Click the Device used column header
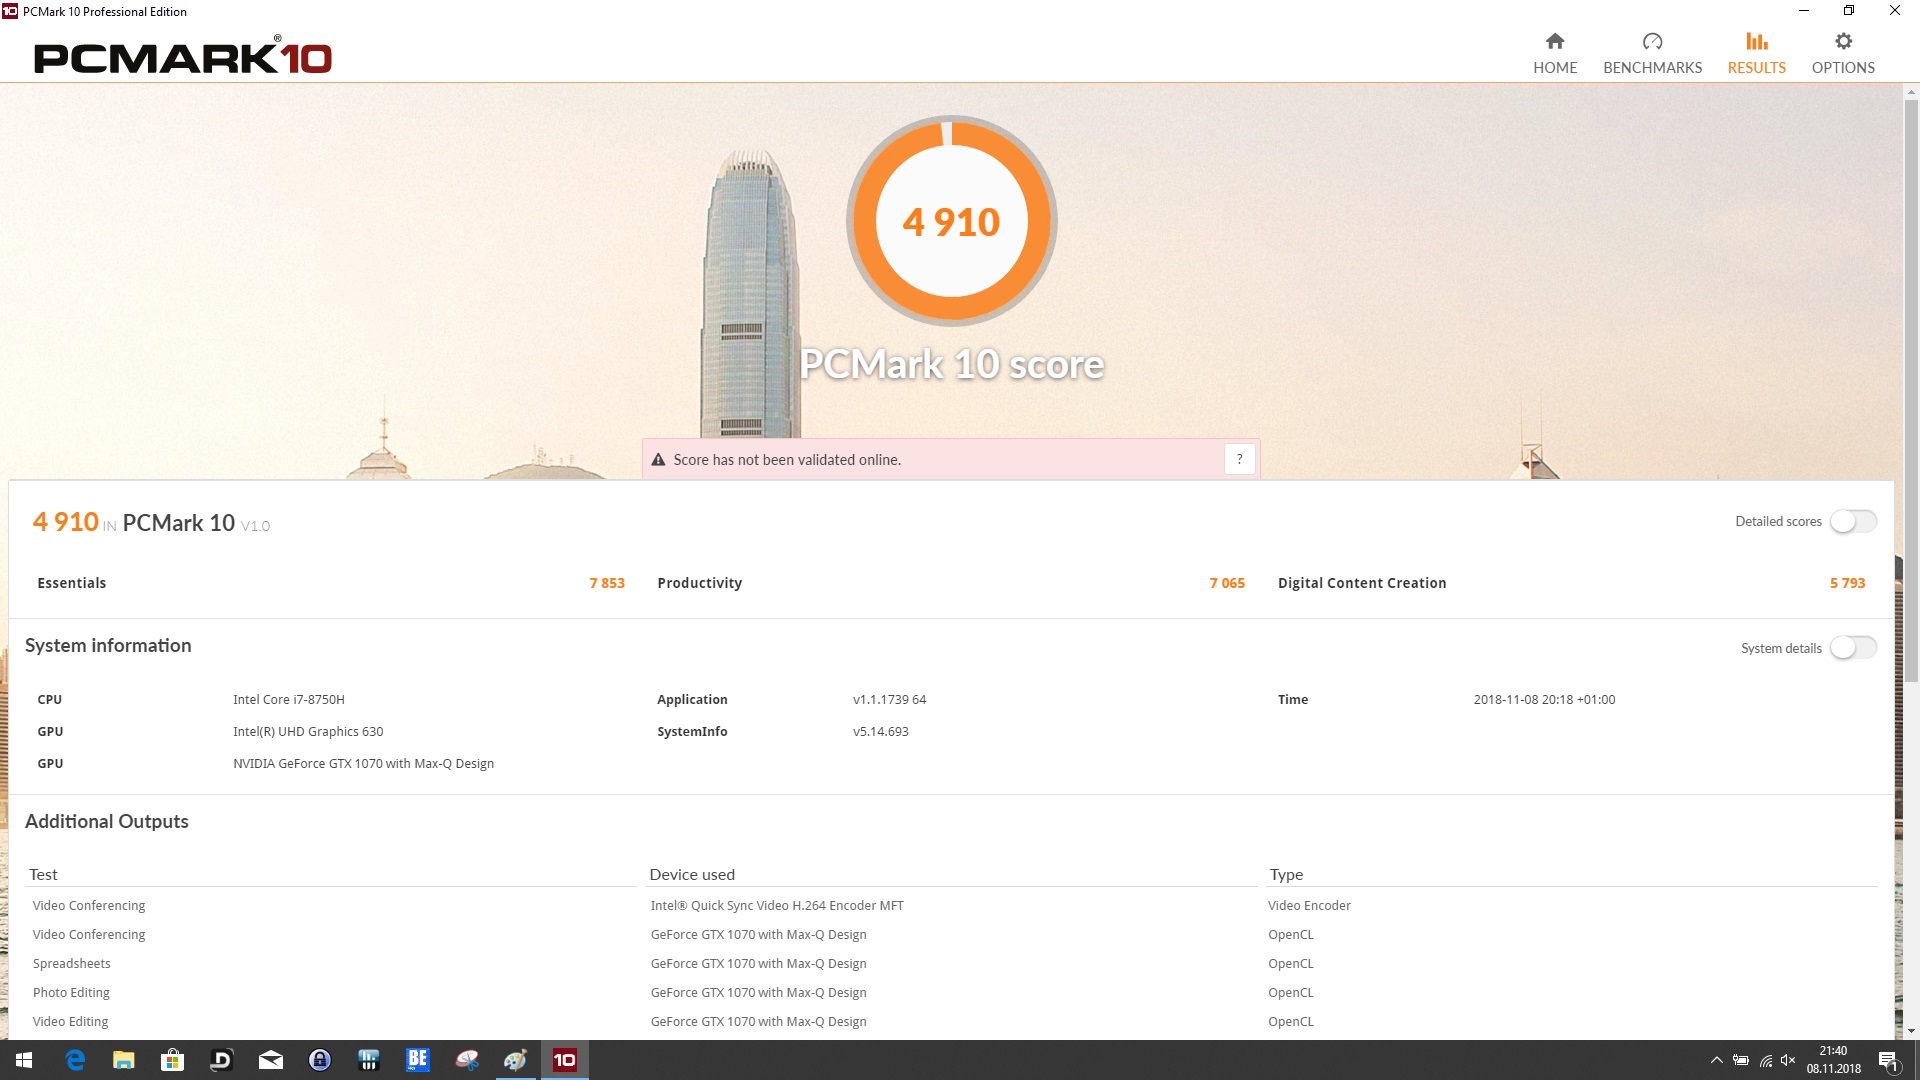Screen dimensions: 1920x1080 click(x=692, y=874)
